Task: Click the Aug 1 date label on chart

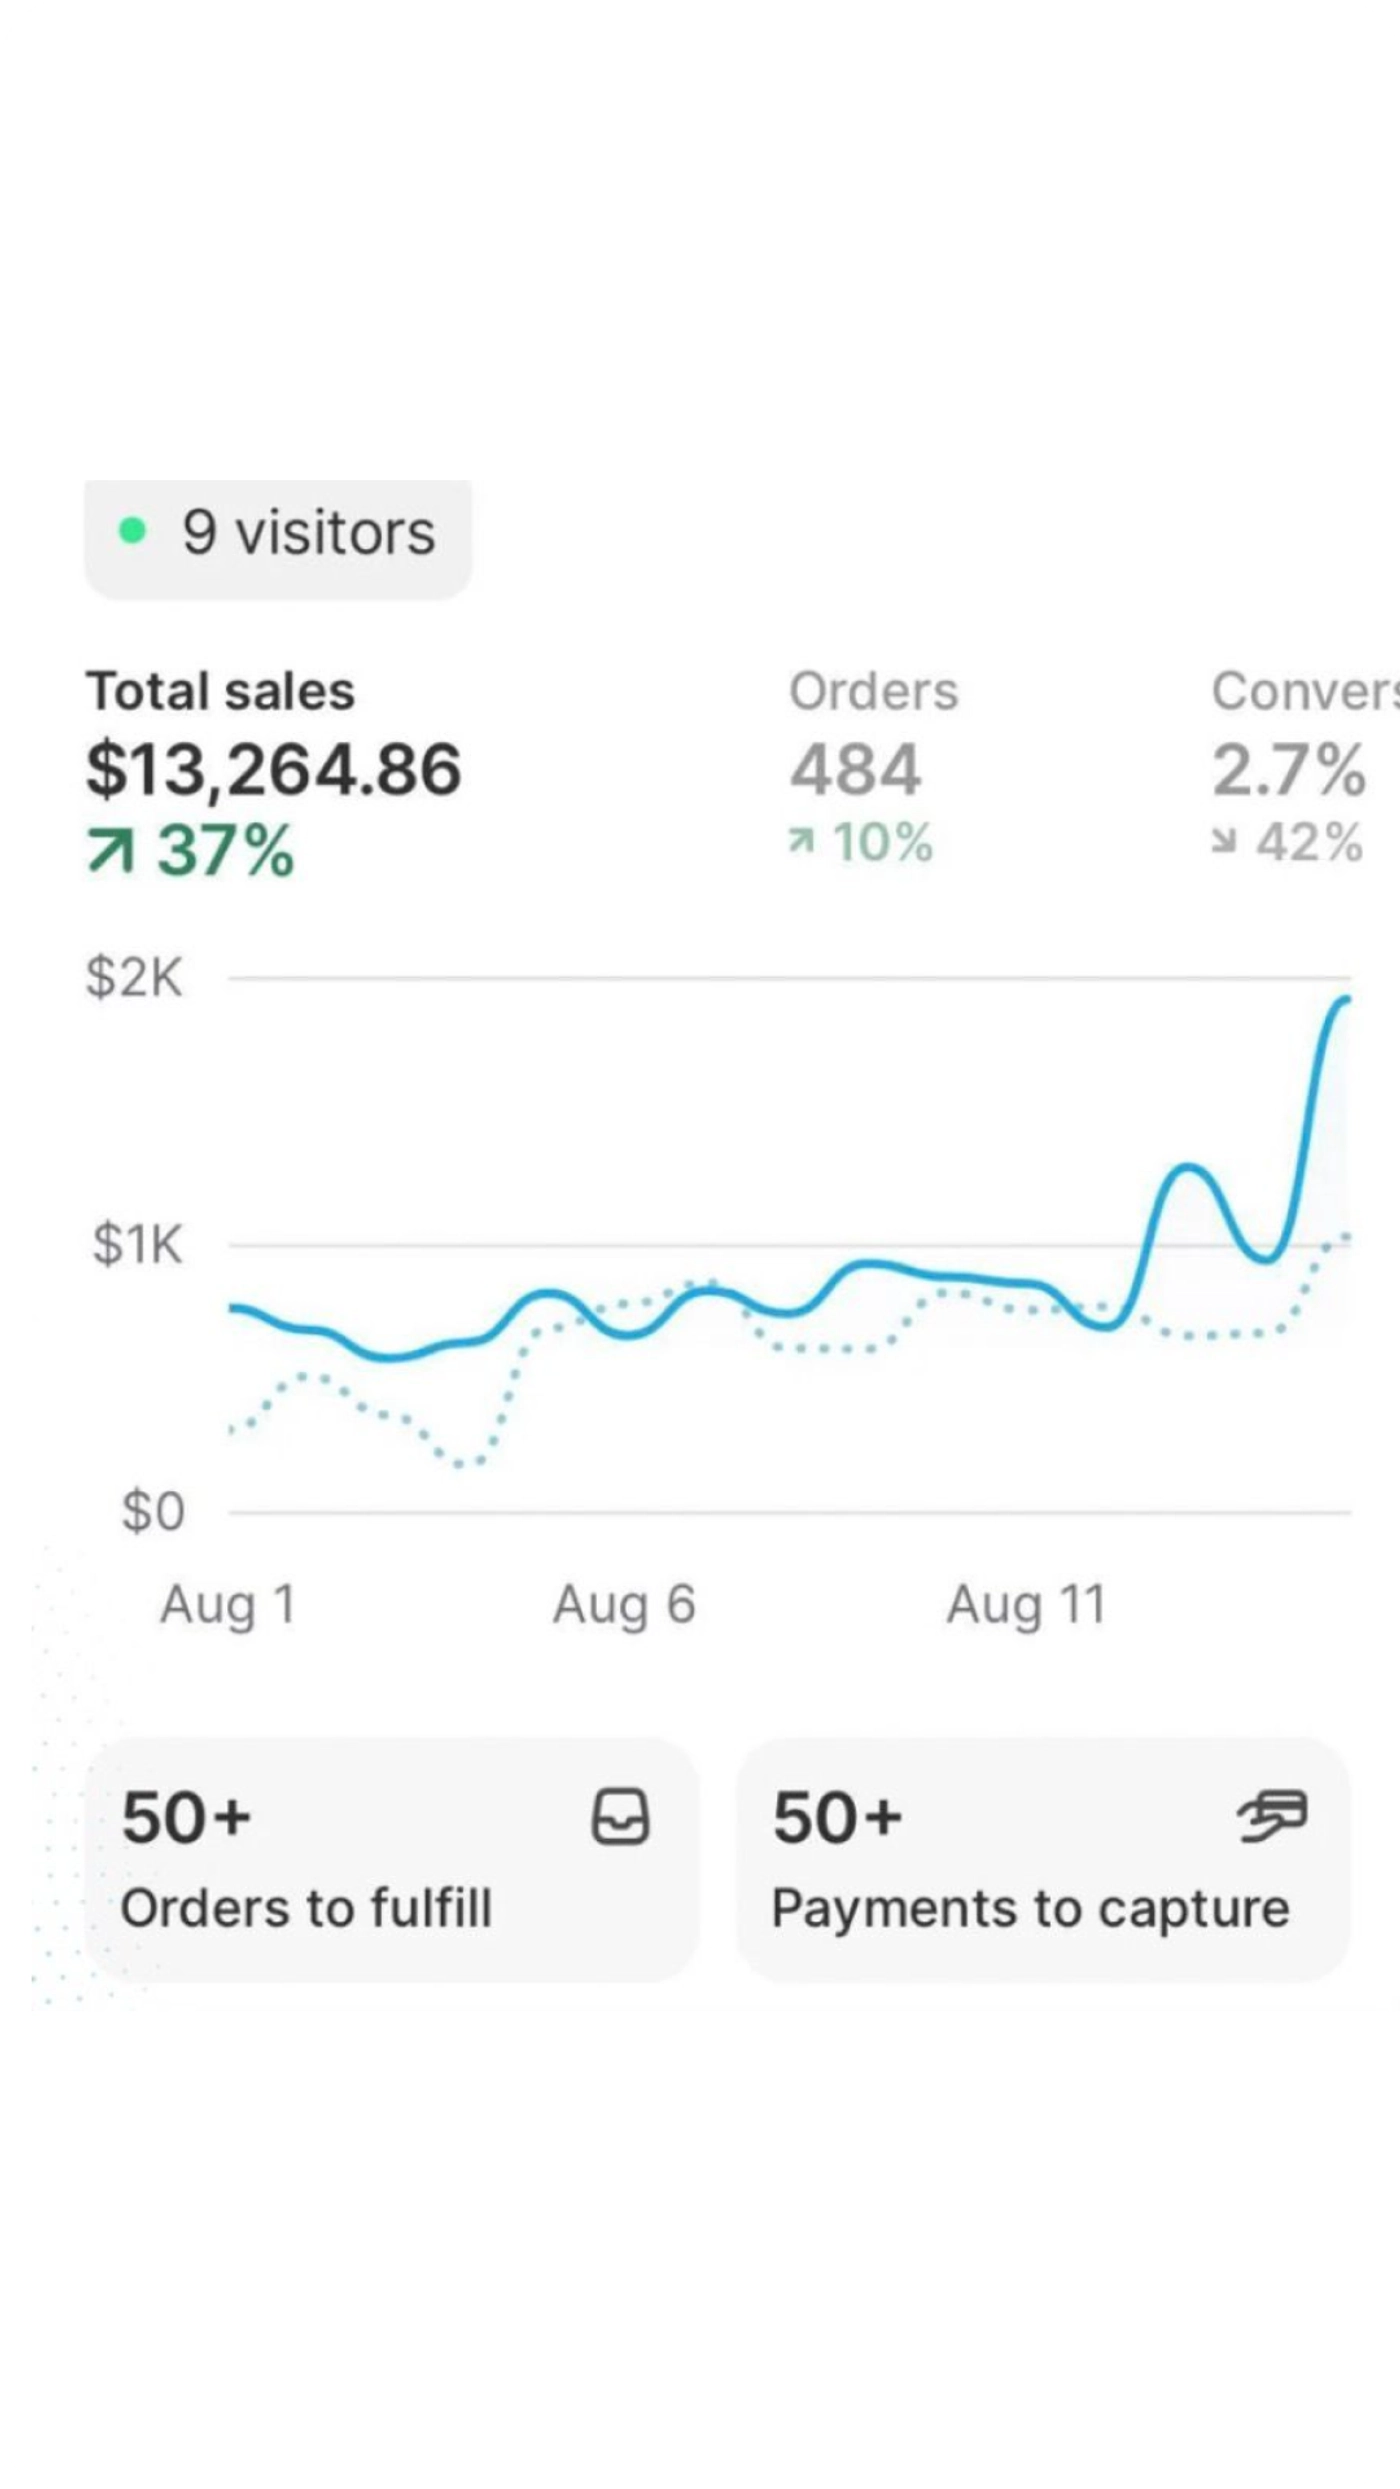Action: coord(228,1606)
